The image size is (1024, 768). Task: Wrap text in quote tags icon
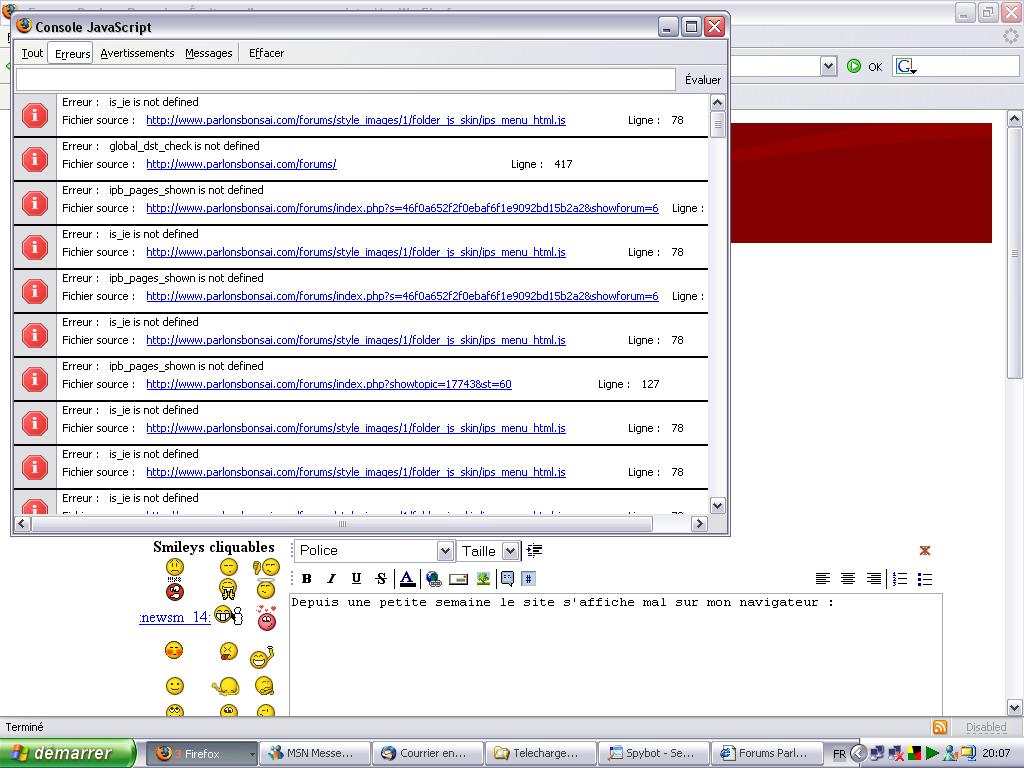click(507, 578)
